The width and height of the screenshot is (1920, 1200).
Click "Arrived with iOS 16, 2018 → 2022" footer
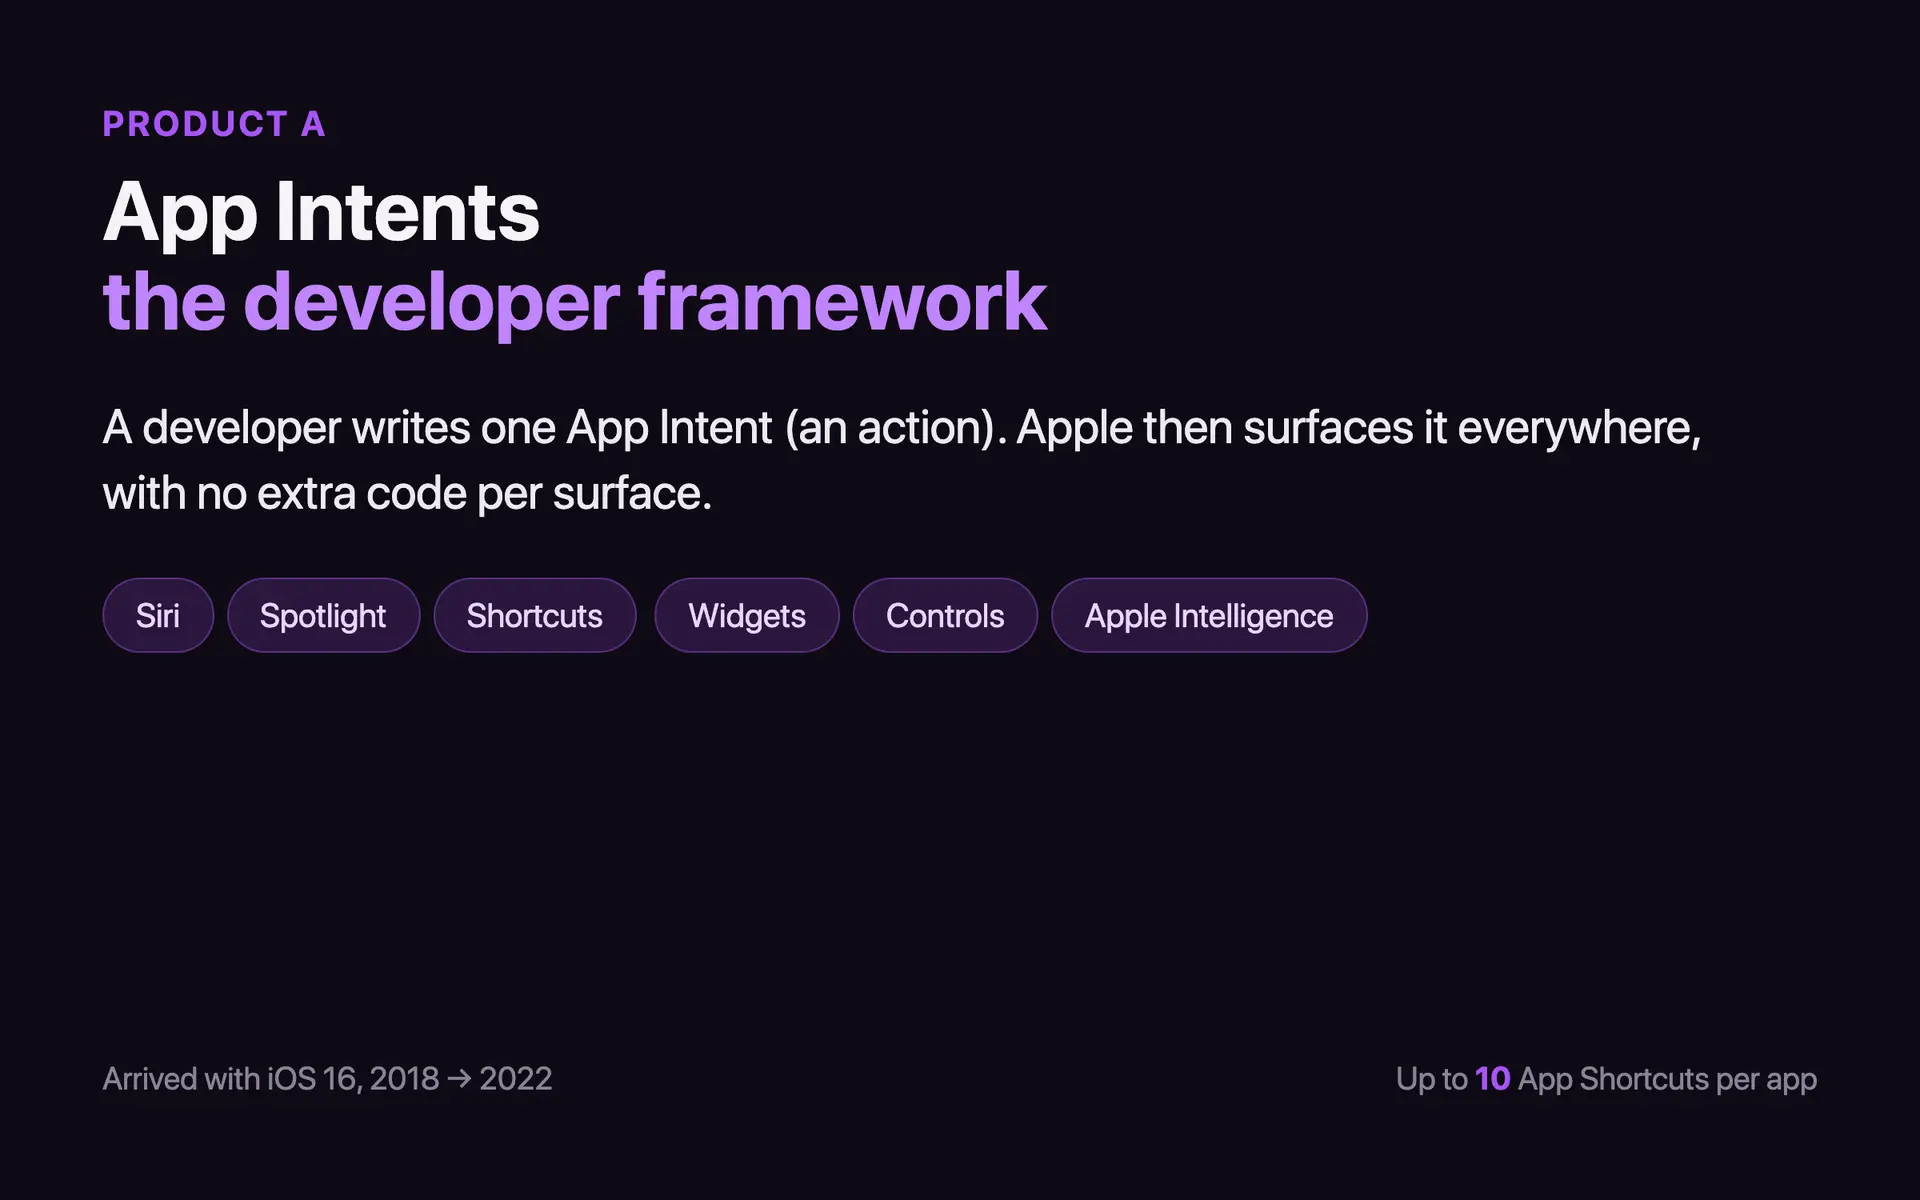(x=327, y=1079)
